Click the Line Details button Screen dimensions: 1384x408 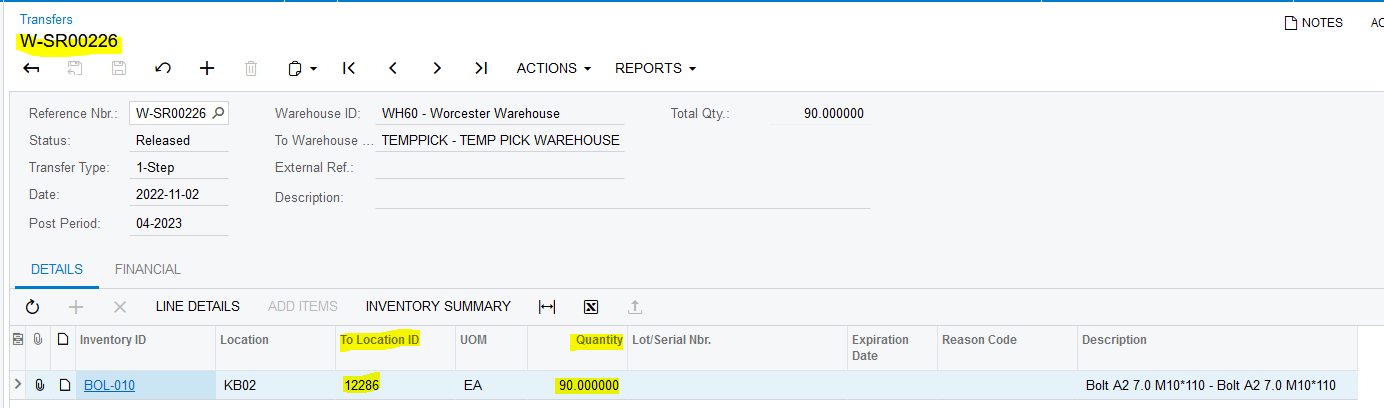pos(197,306)
